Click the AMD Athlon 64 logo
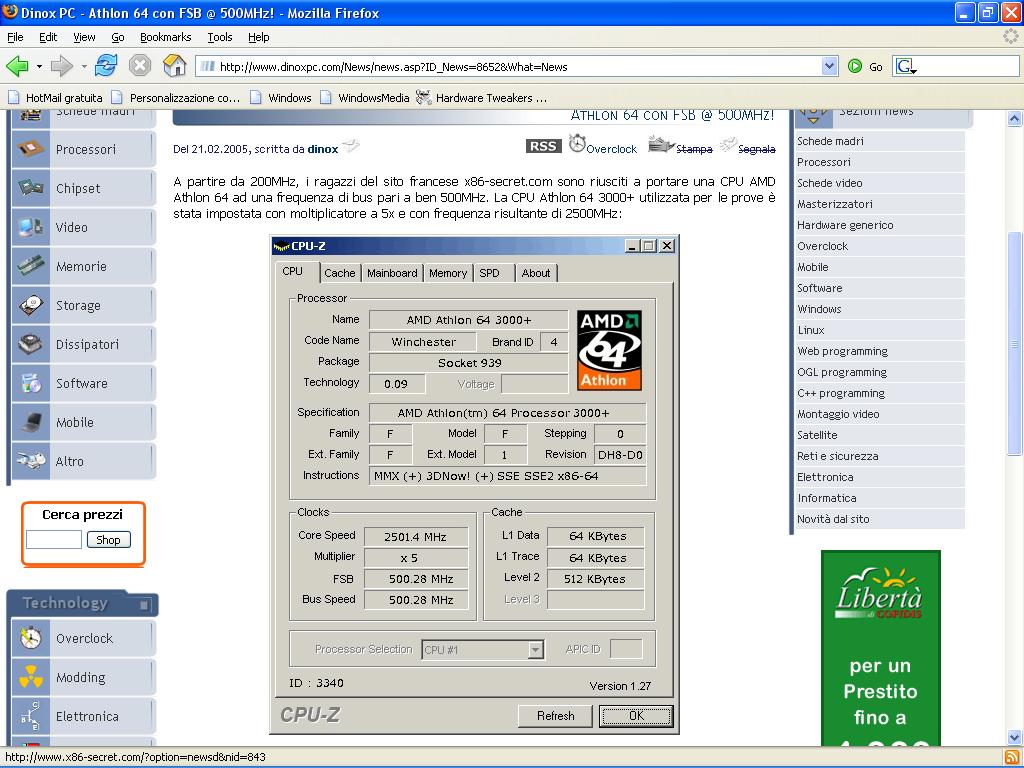Viewport: 1024px width, 768px height. [609, 350]
